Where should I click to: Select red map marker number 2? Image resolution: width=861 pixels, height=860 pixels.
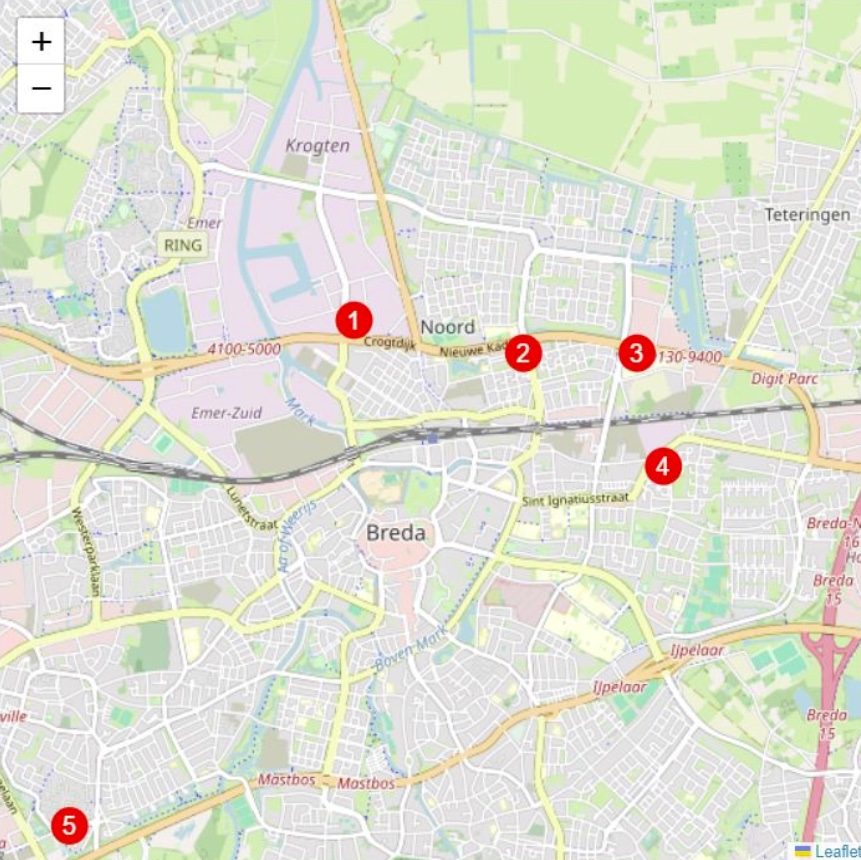click(523, 353)
